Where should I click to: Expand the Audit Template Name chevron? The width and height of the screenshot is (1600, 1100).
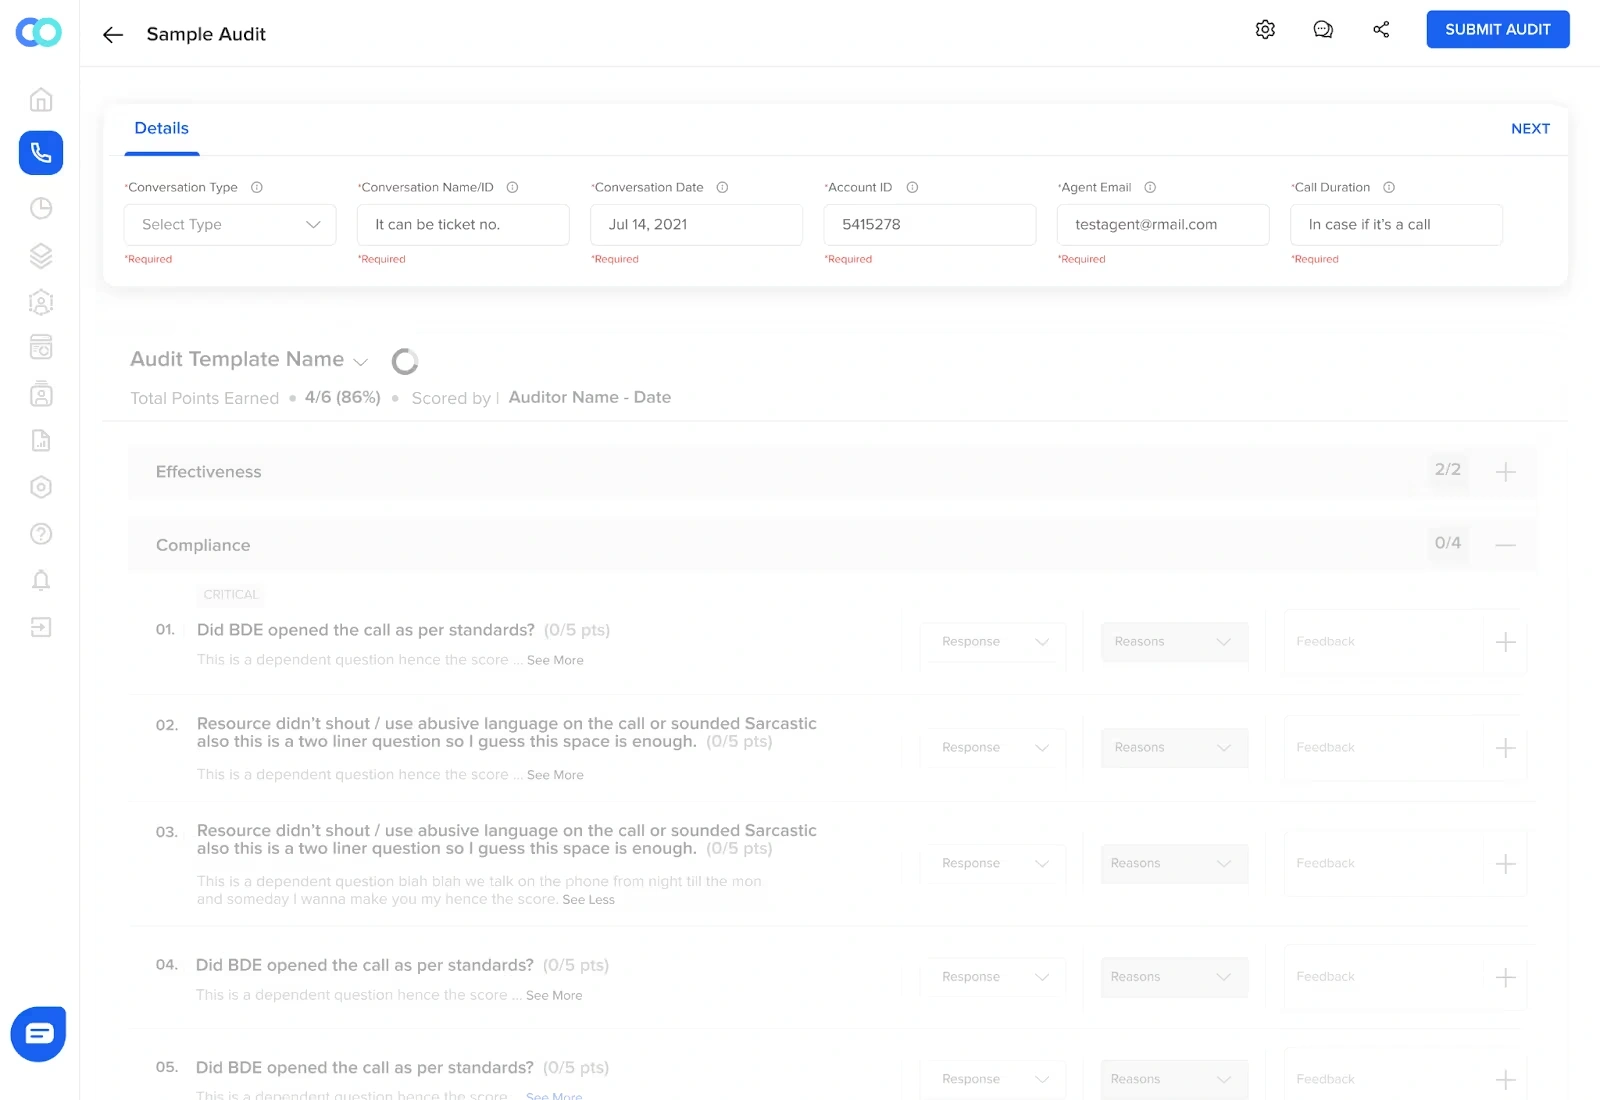click(361, 361)
